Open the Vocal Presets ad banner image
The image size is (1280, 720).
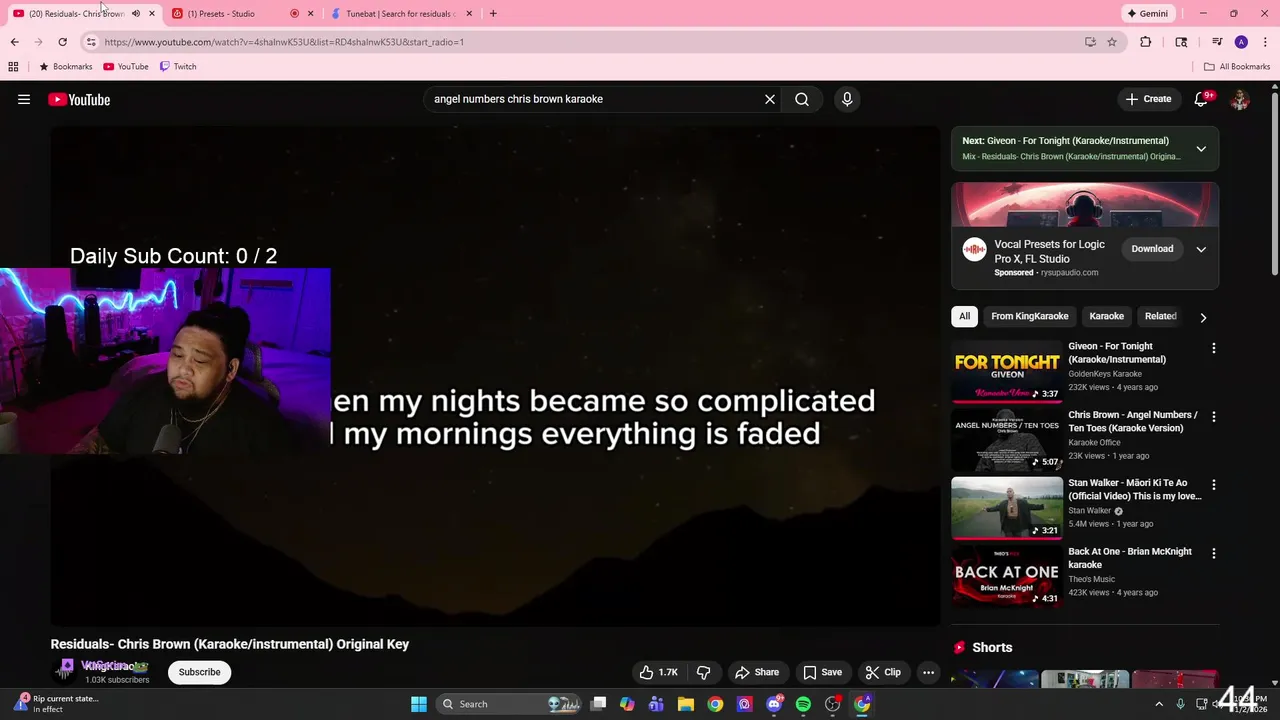pos(1085,205)
